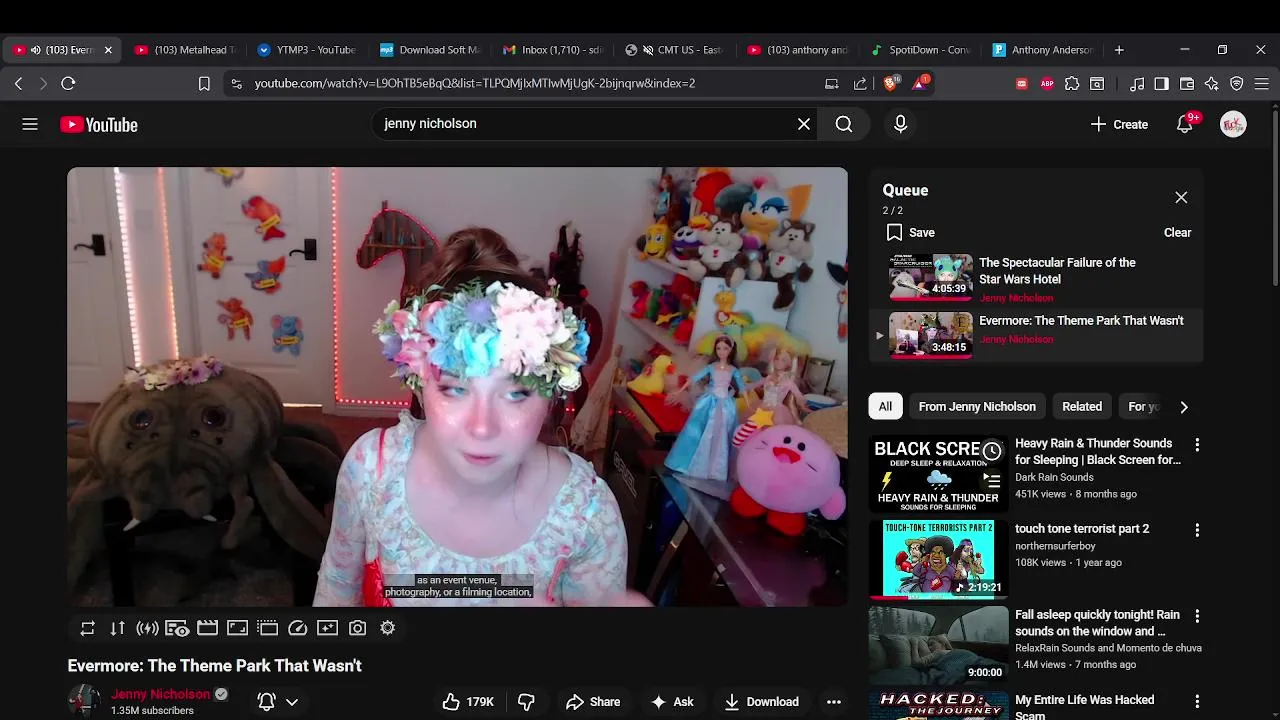Toggle volume boost lightning icon under player

pos(148,628)
